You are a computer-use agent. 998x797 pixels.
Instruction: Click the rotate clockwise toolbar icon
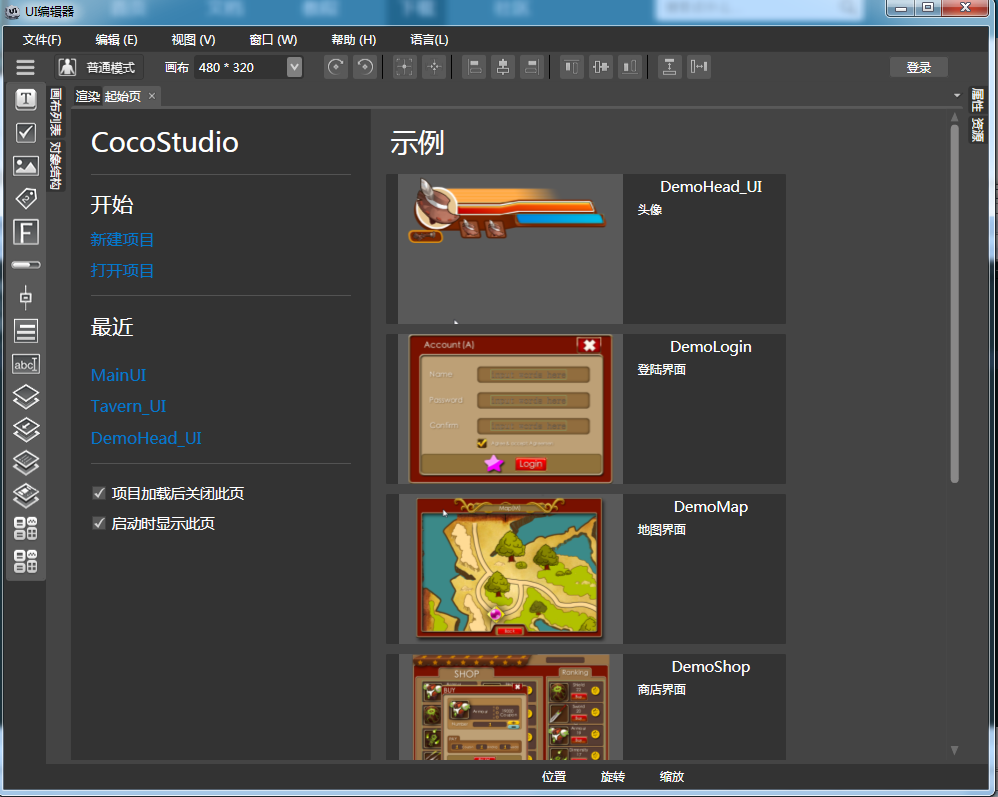coord(336,67)
